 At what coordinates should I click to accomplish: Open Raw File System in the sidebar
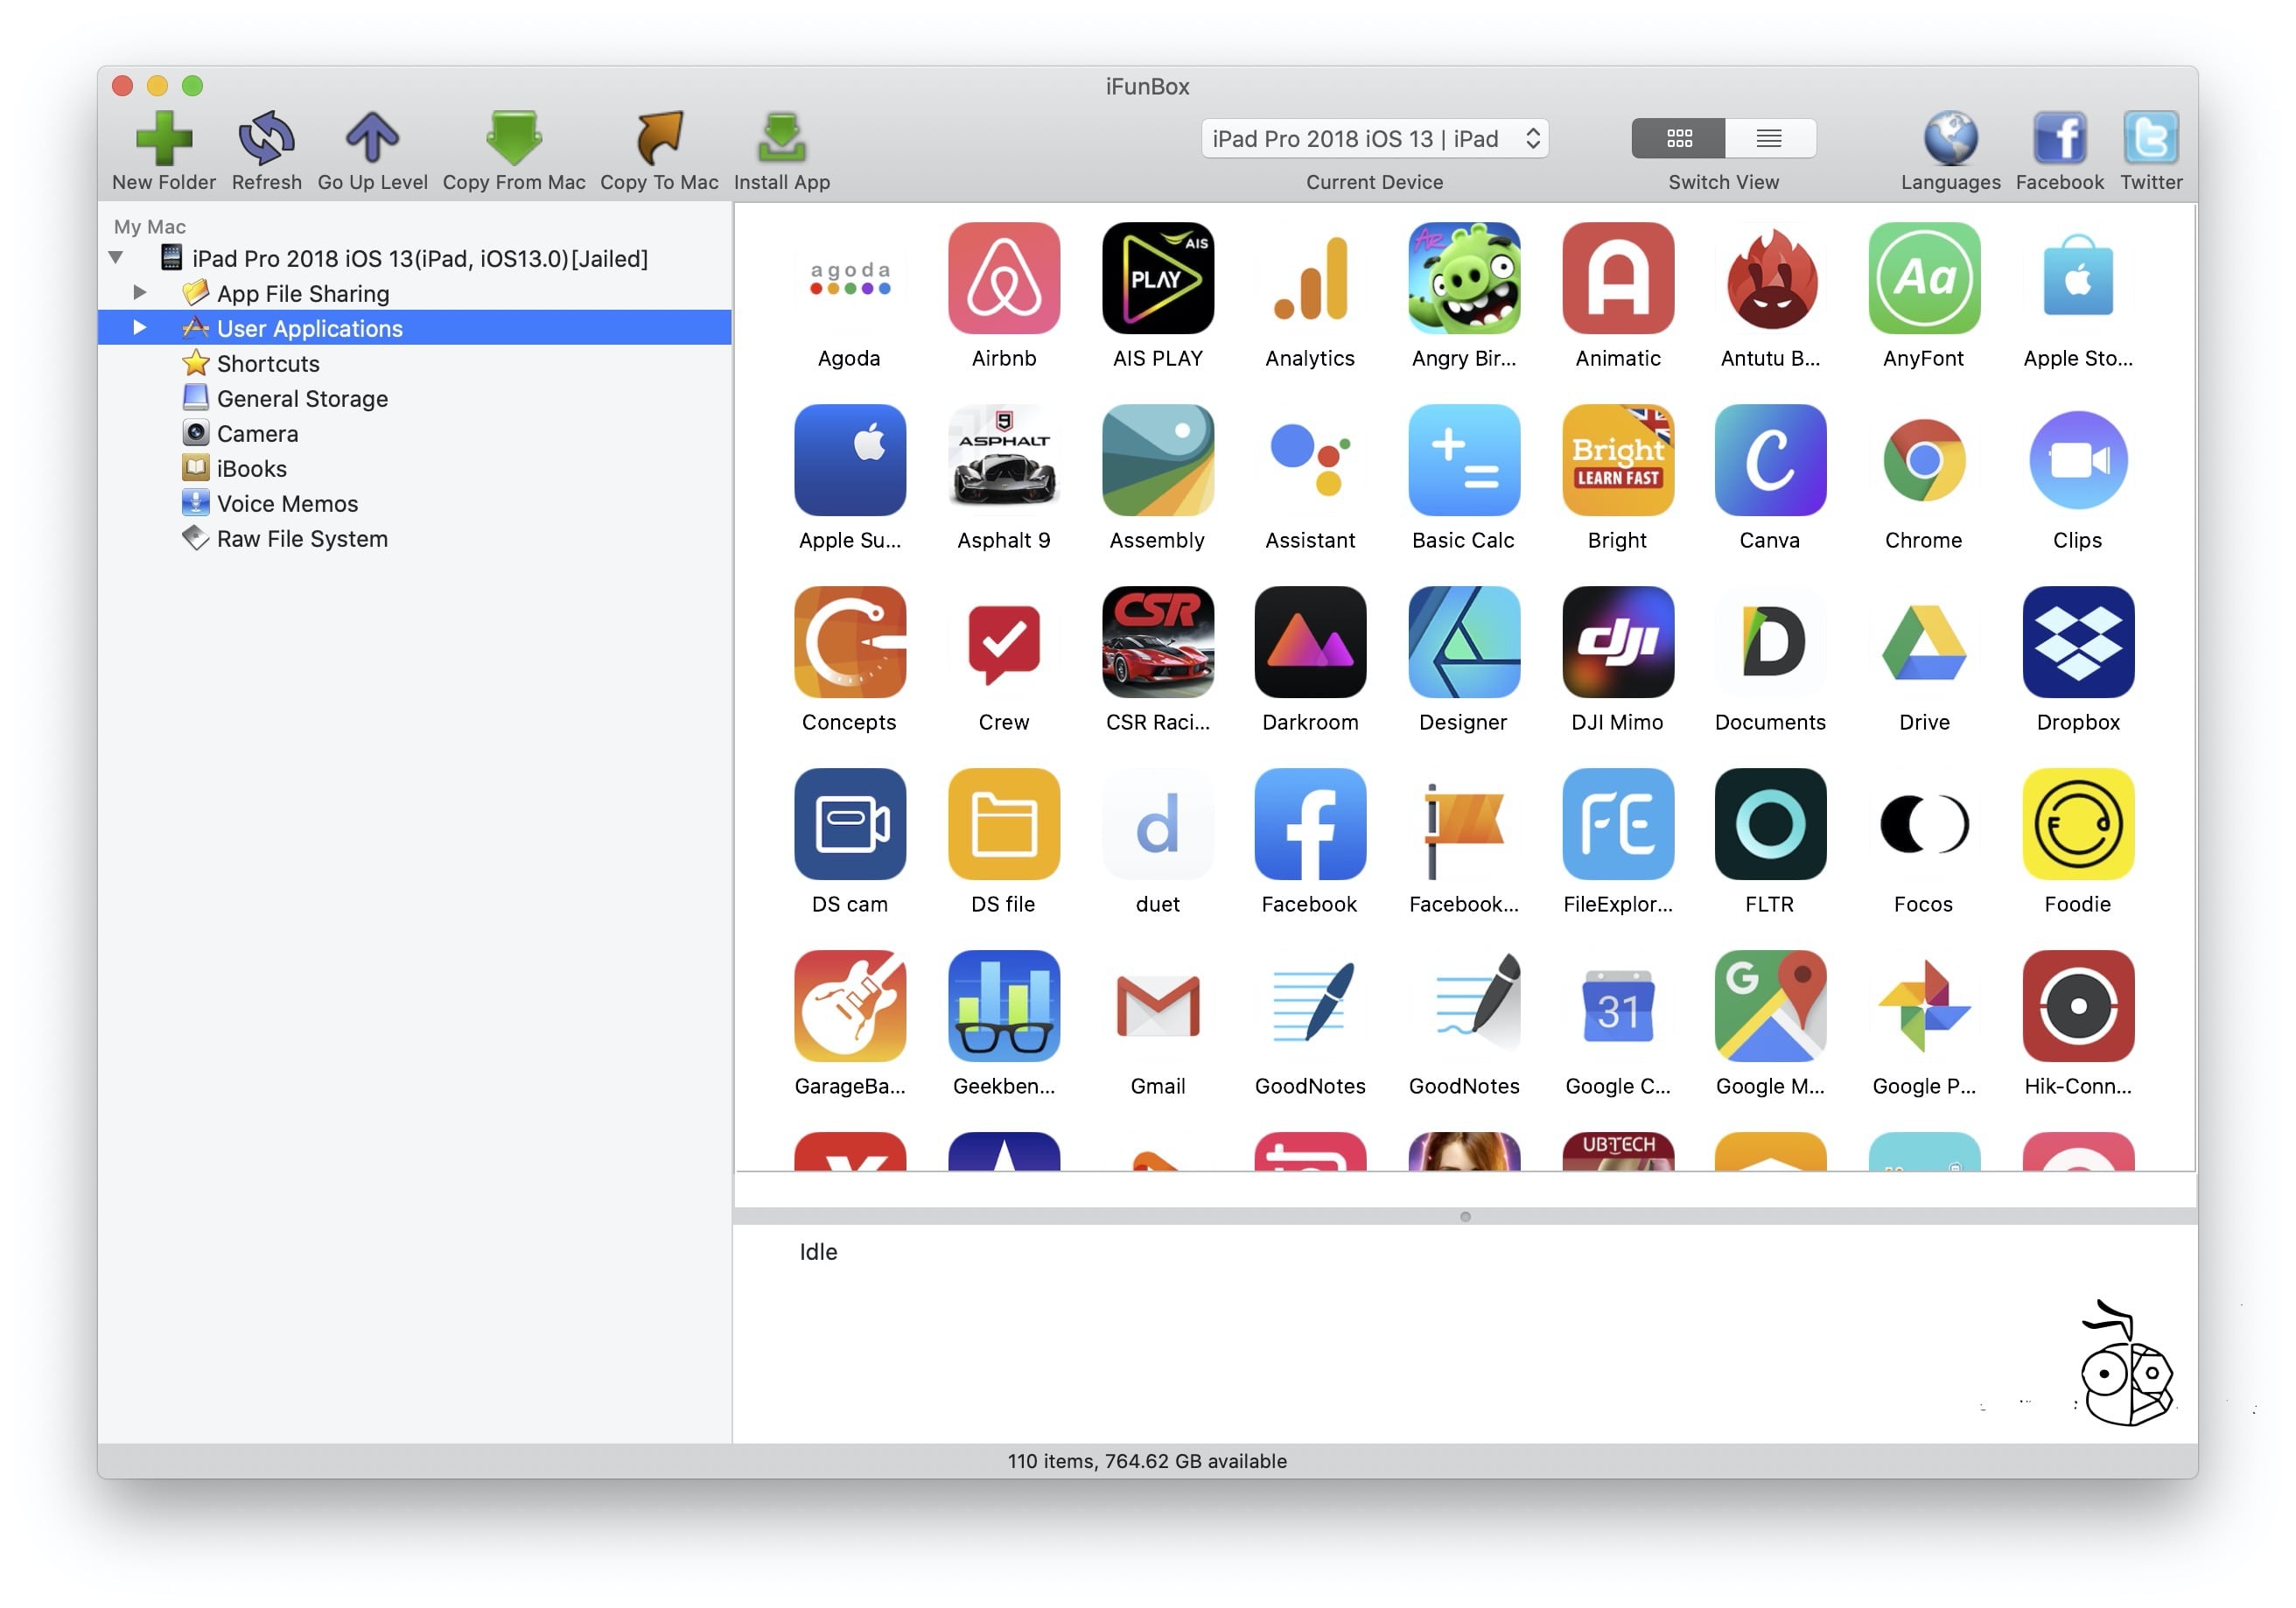[302, 538]
